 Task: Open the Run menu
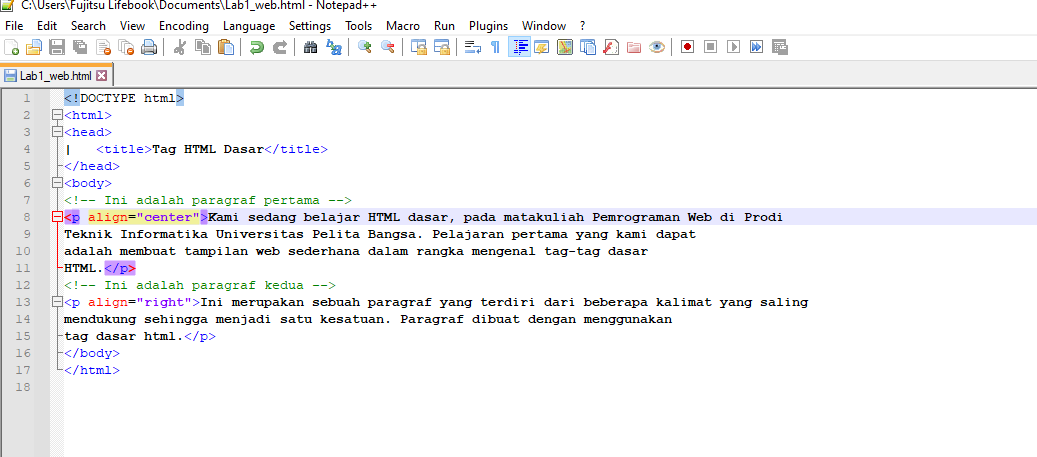point(444,26)
